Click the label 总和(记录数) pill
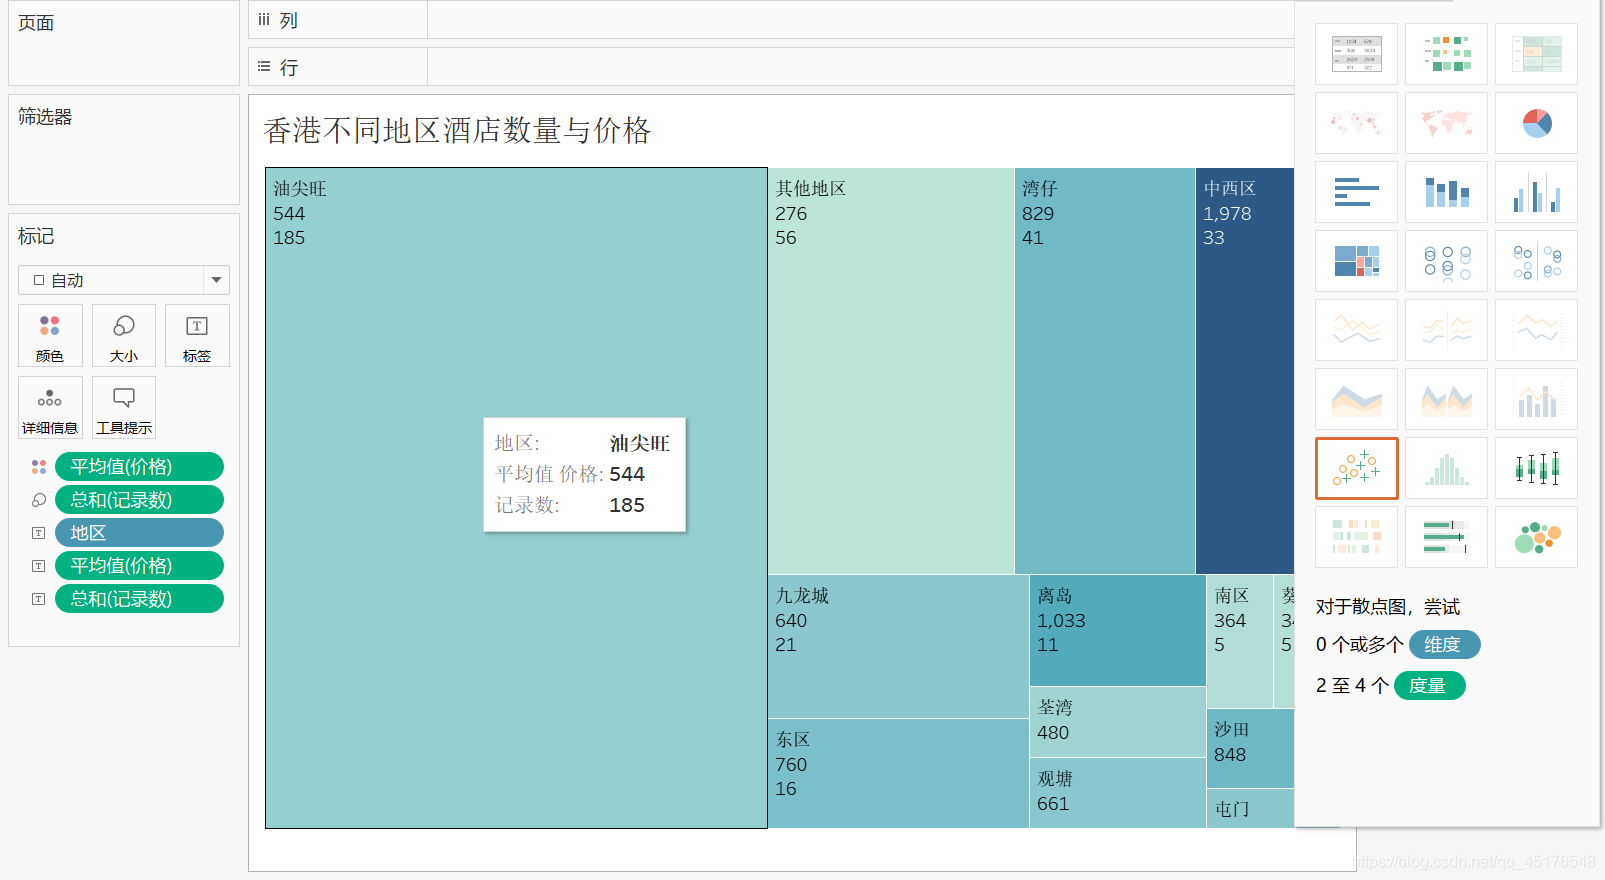 (139, 599)
